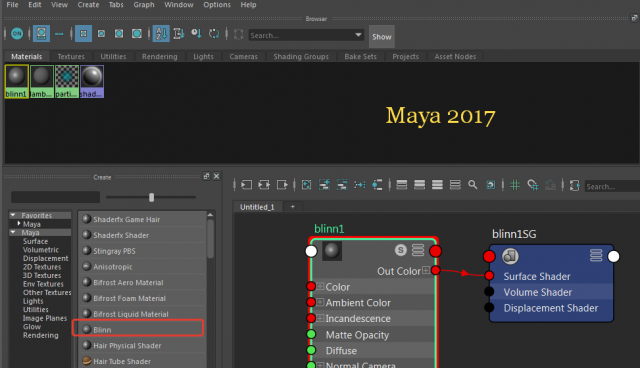Rearrange the graph layout
The image size is (640, 368).
(x=360, y=185)
